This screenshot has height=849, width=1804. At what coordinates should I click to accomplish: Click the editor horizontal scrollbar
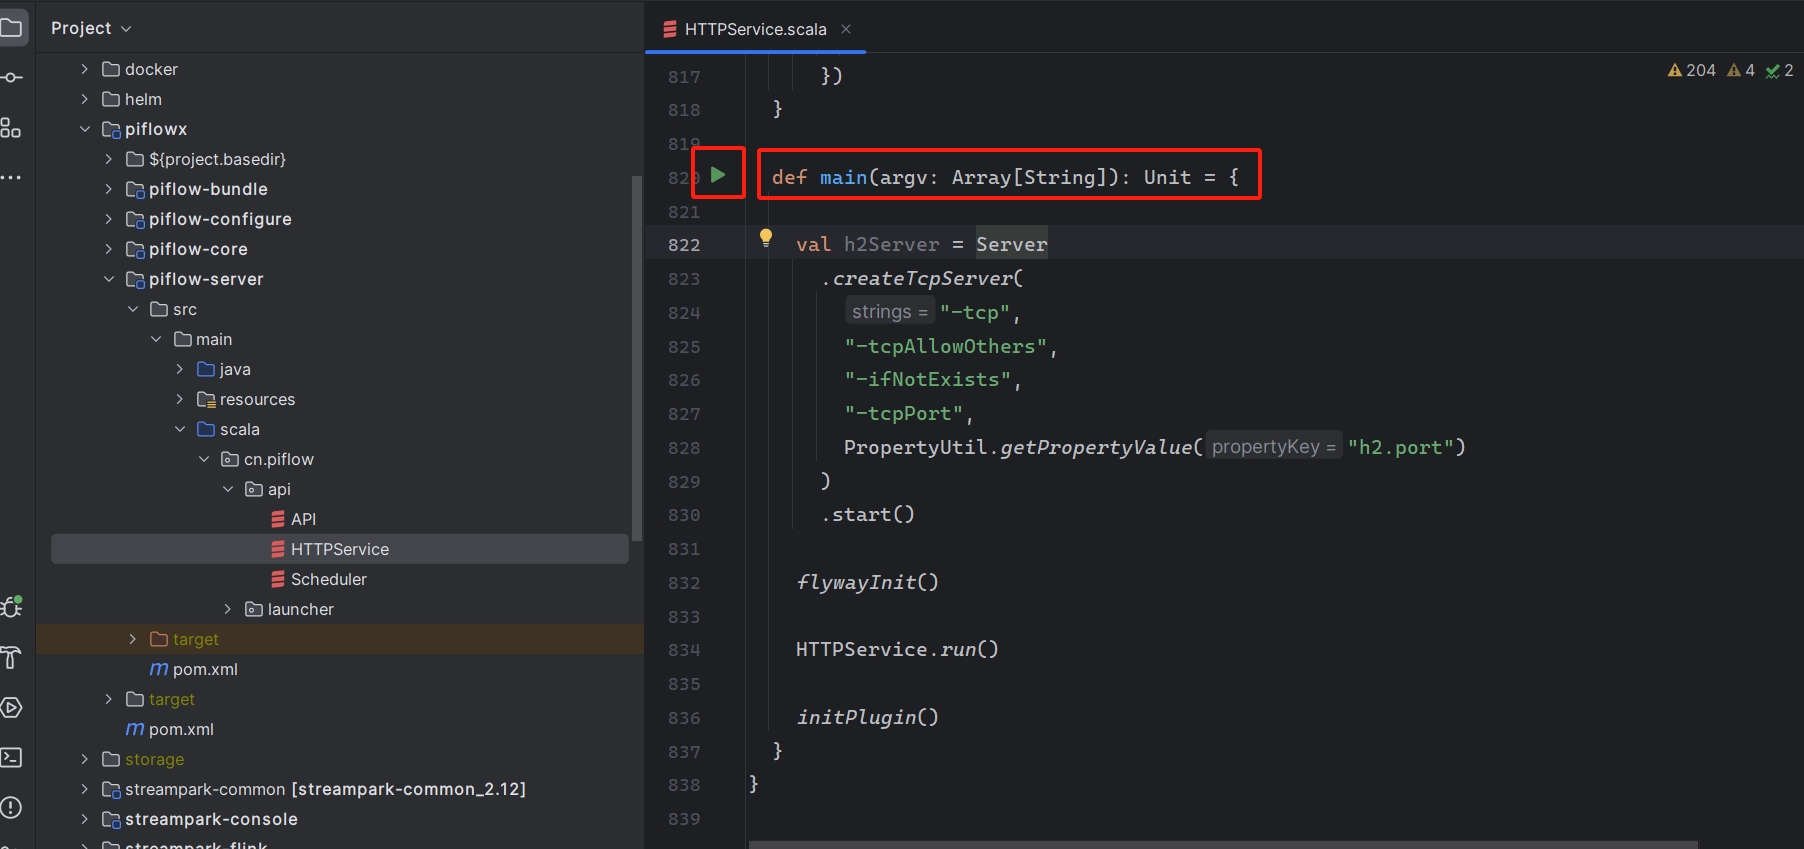1223,844
